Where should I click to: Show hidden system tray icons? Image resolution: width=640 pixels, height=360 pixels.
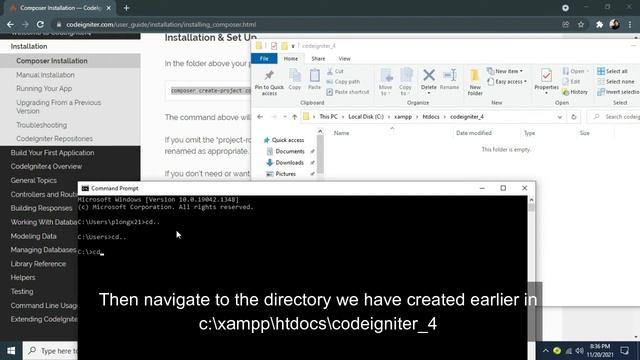pos(546,351)
